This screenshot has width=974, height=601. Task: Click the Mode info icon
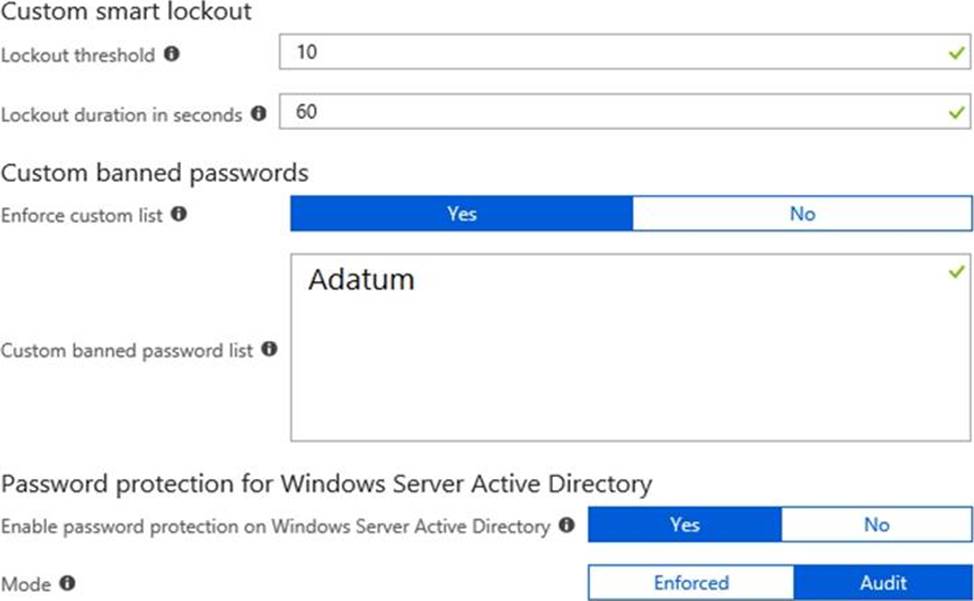[69, 583]
